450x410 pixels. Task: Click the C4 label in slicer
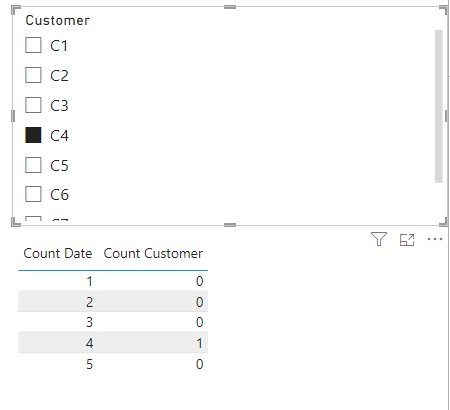(59, 136)
